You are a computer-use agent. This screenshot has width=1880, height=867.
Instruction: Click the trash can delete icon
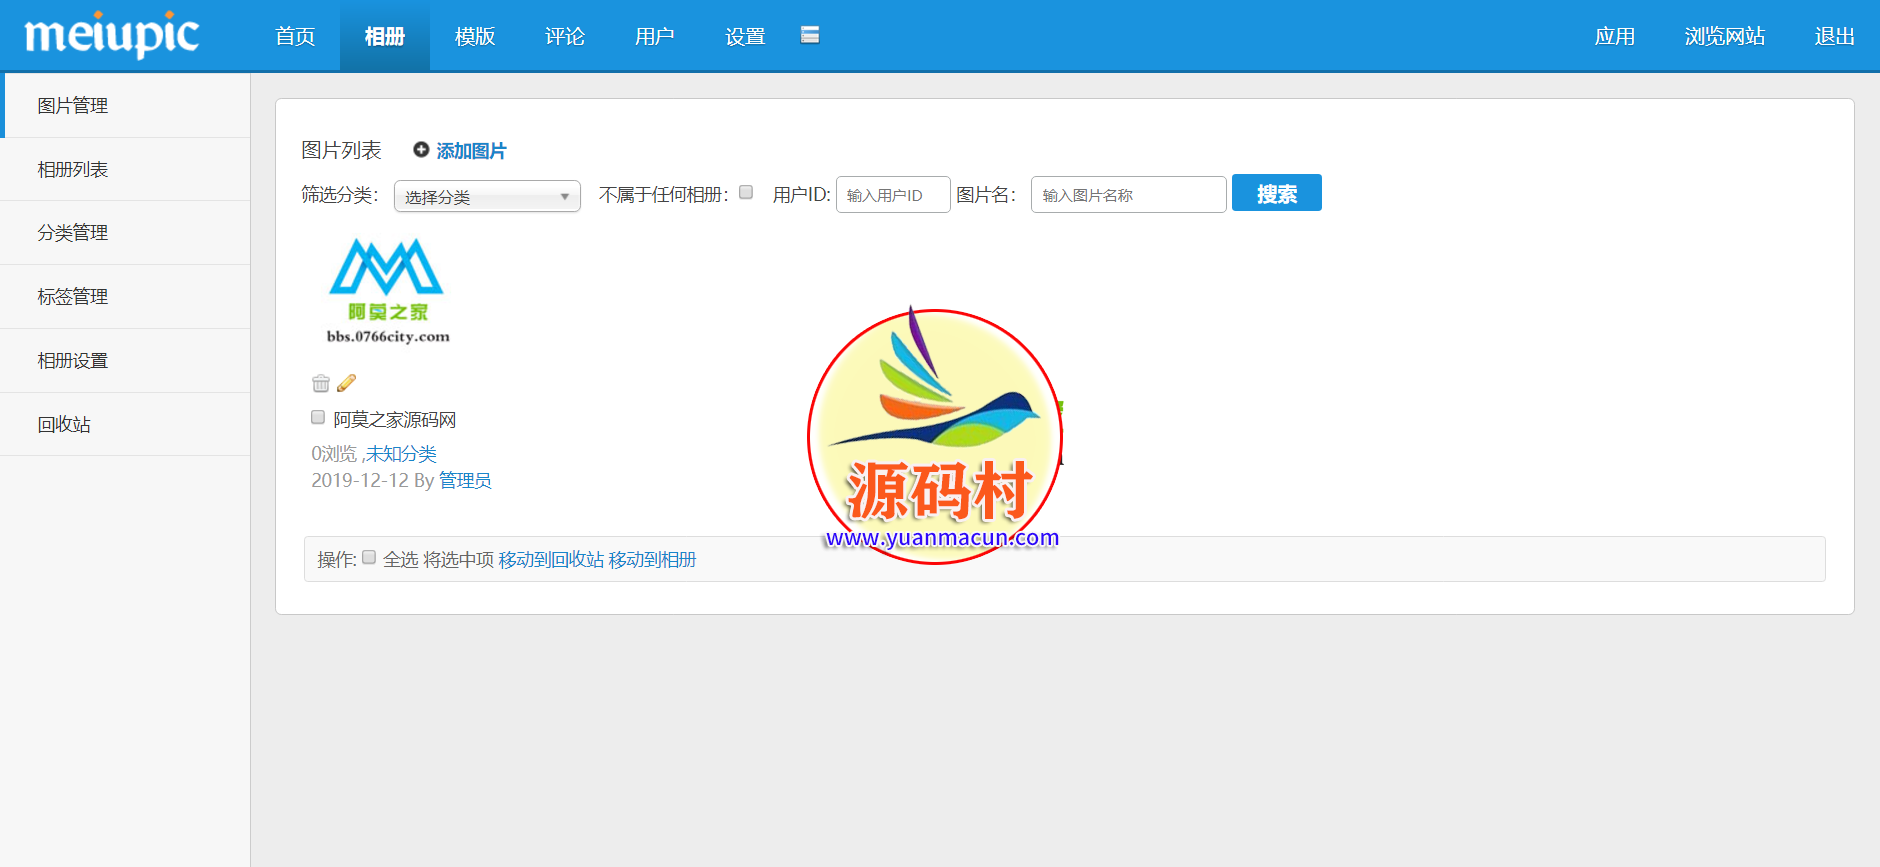[321, 383]
